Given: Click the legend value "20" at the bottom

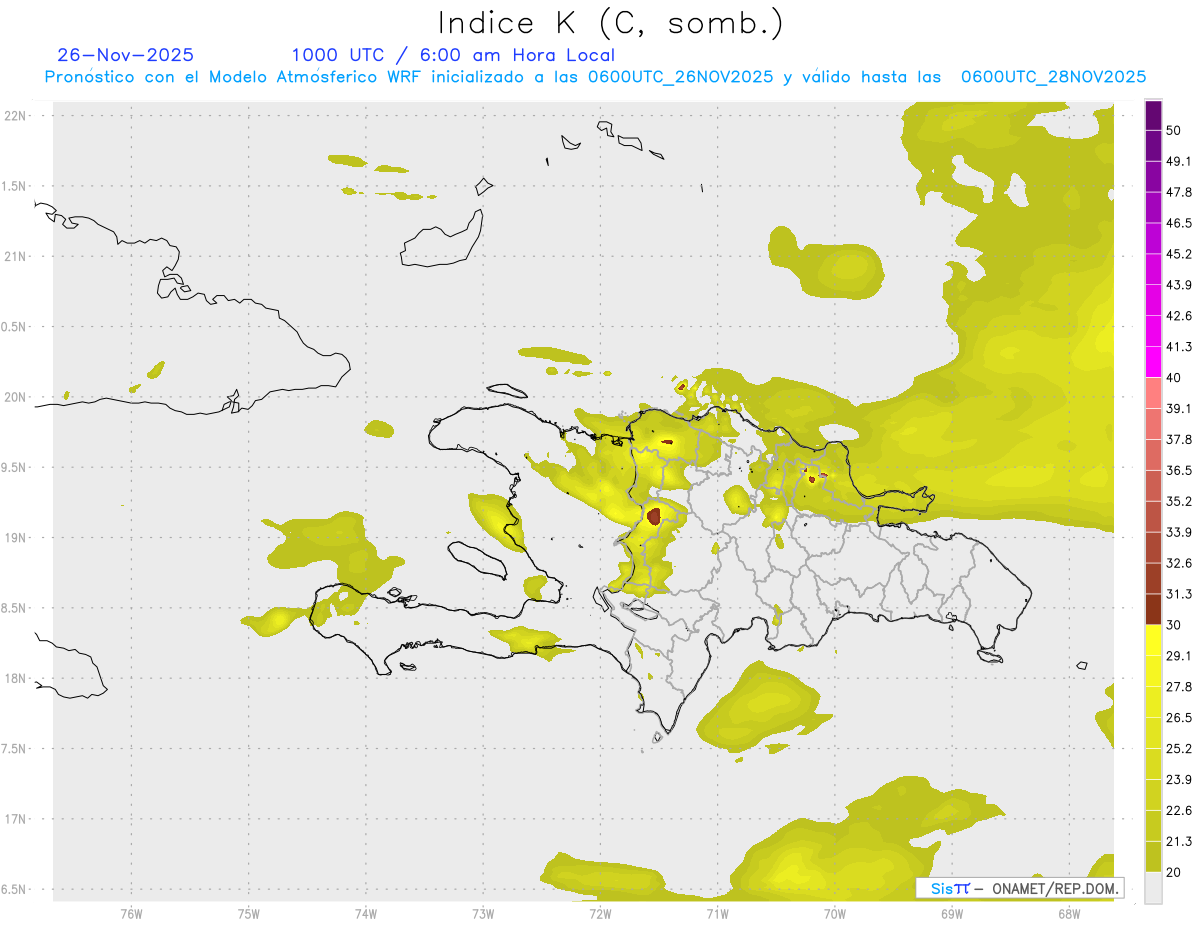Looking at the screenshot, I should (x=1174, y=872).
